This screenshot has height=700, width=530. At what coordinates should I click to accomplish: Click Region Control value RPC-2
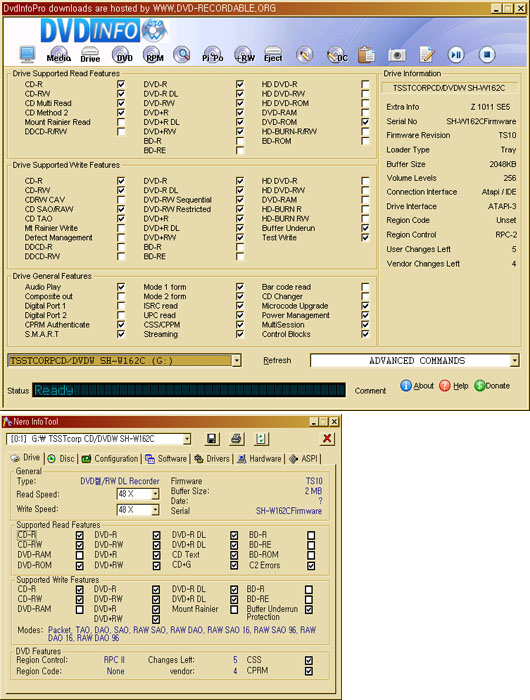[x=506, y=234]
